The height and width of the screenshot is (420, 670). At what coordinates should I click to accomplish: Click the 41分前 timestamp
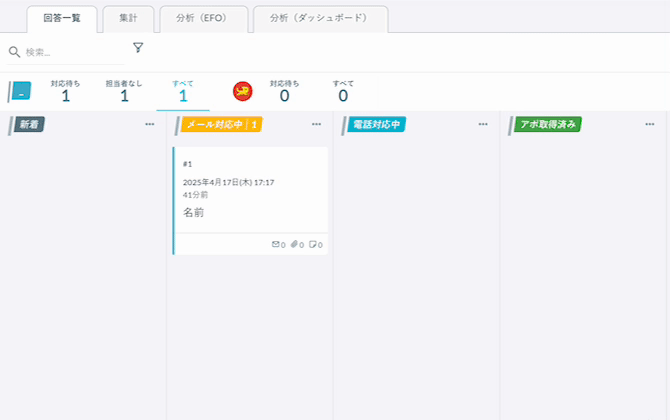[195, 195]
